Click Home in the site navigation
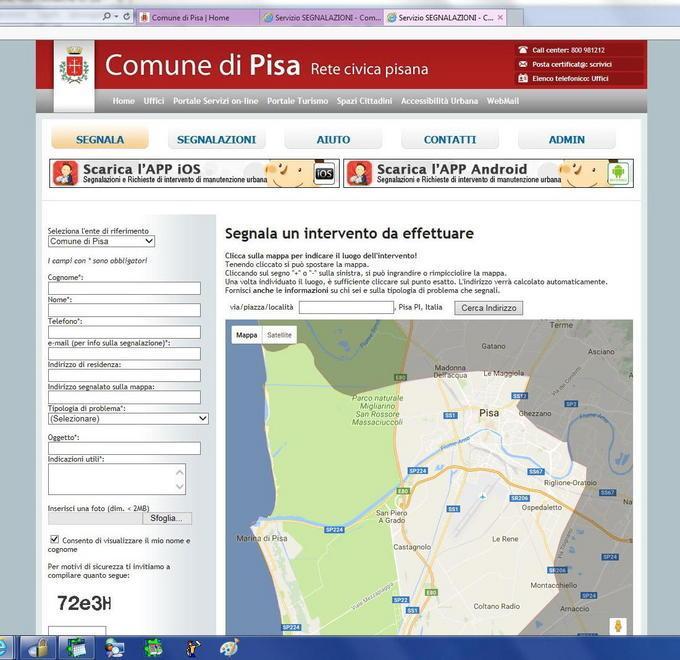This screenshot has height=660, width=680. click(x=124, y=101)
